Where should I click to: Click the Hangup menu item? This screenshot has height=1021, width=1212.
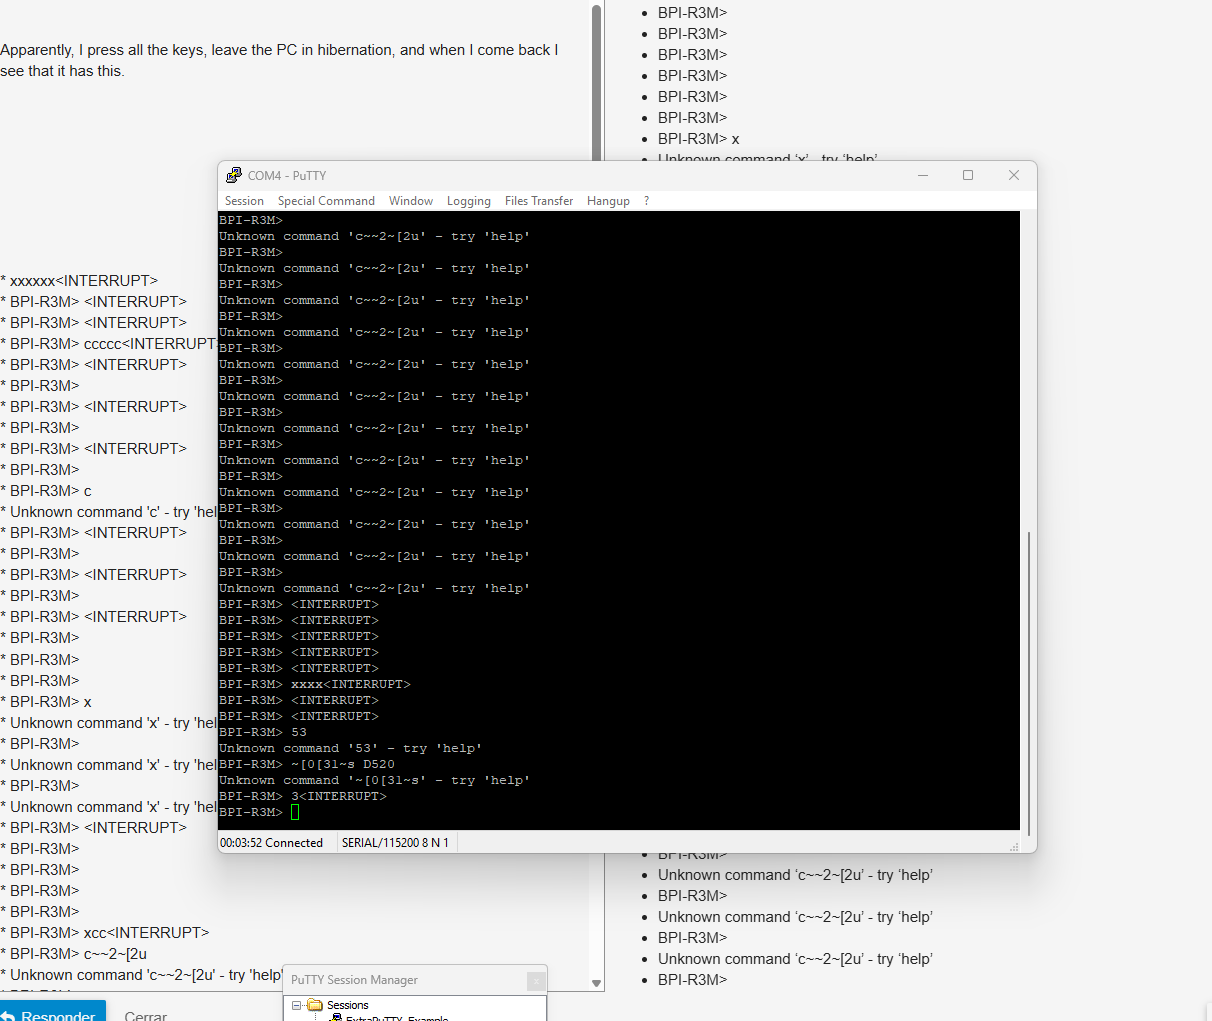[x=608, y=201]
